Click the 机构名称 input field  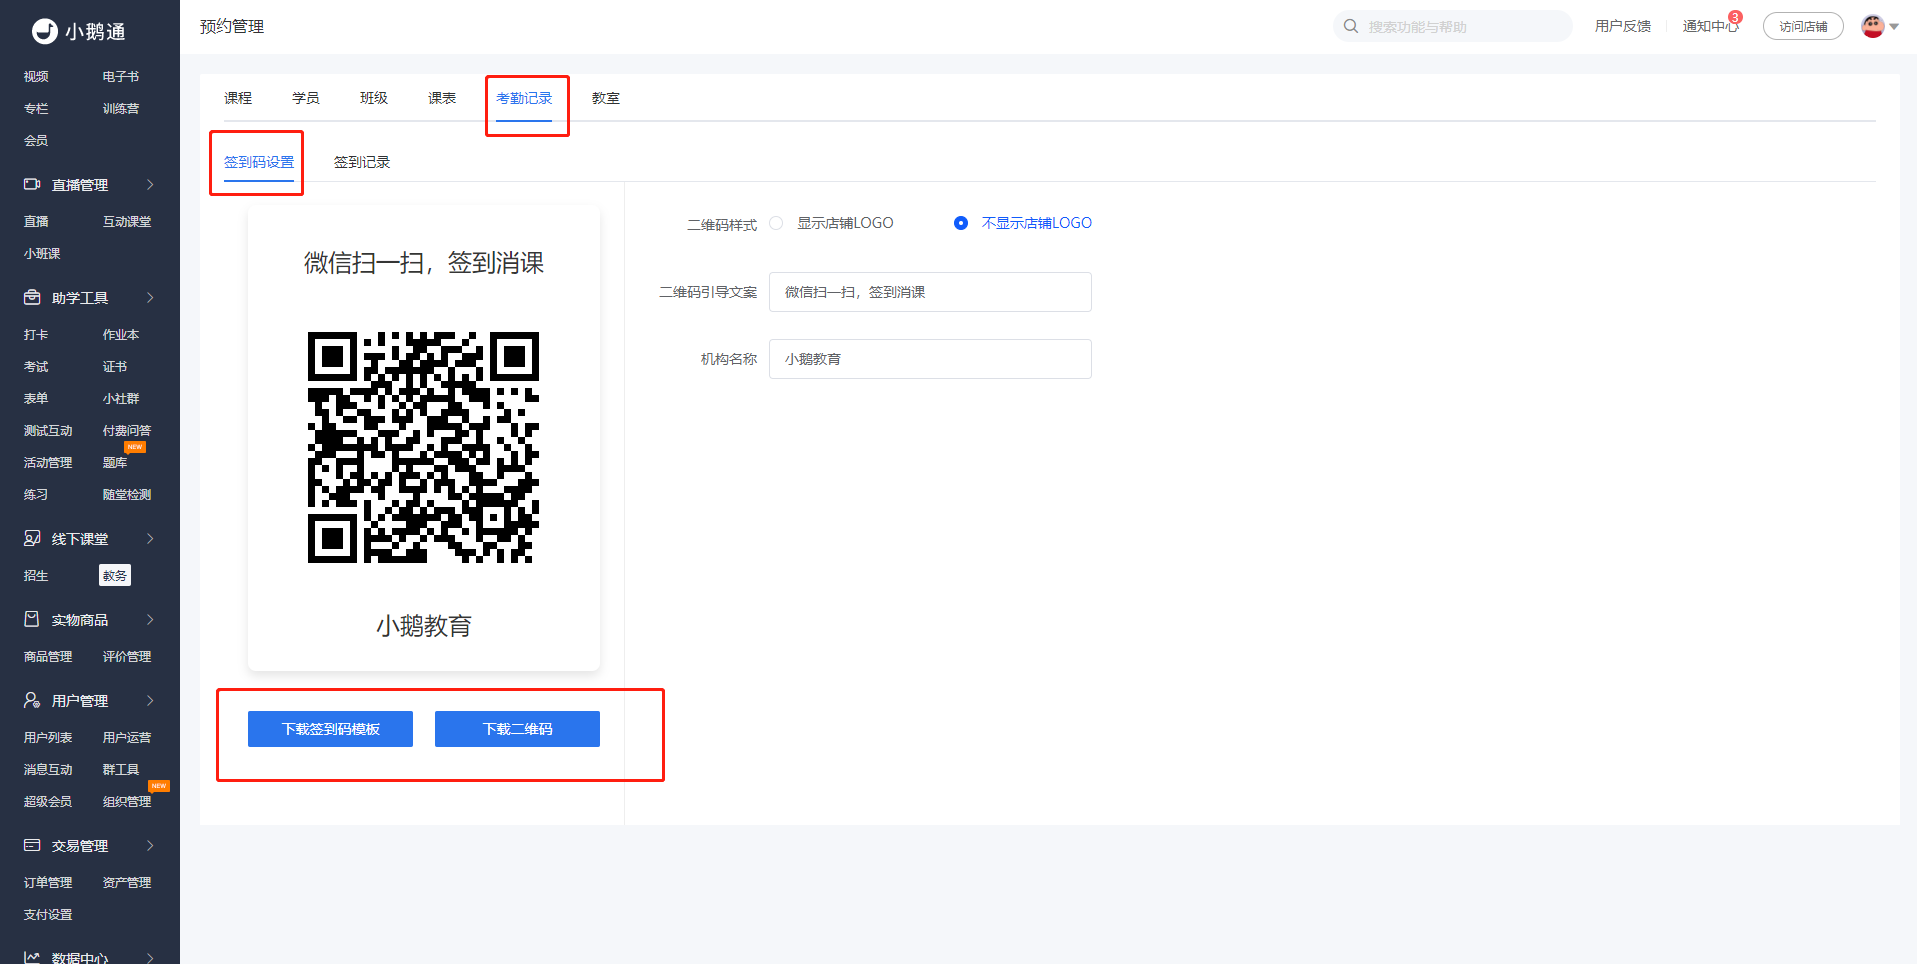pos(930,359)
